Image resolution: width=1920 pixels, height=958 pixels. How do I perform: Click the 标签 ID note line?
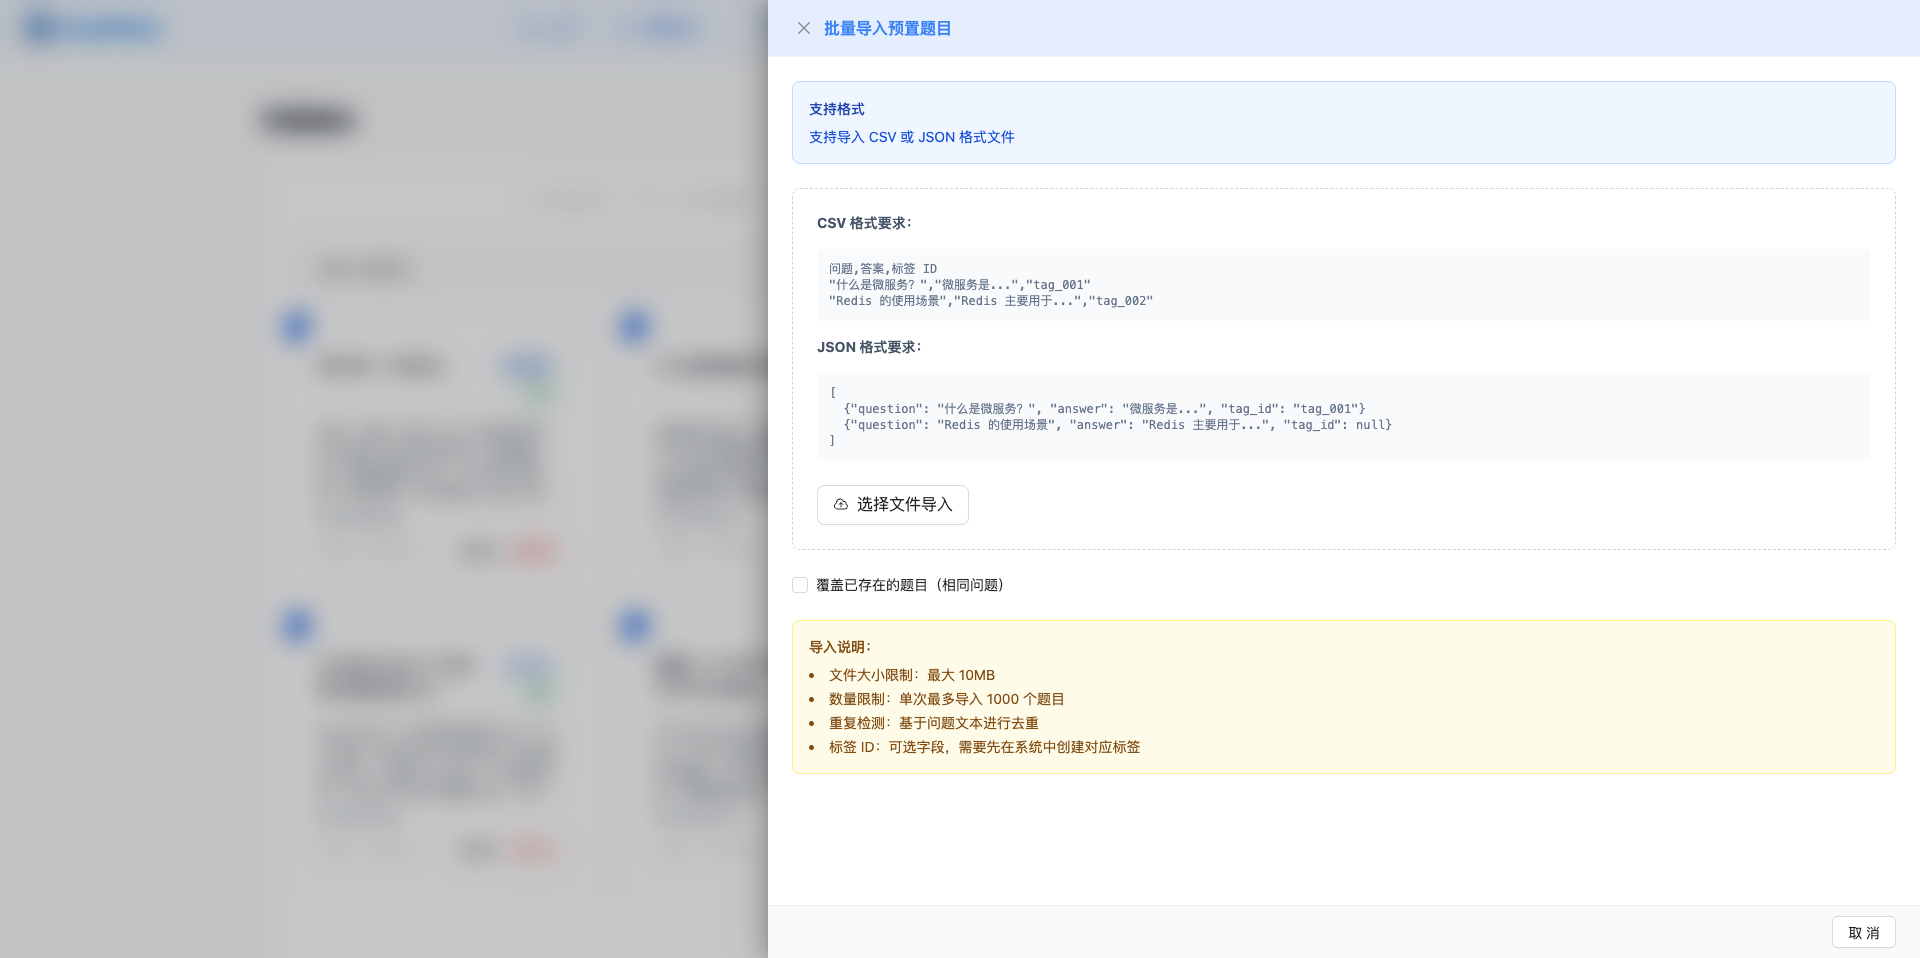pos(984,747)
